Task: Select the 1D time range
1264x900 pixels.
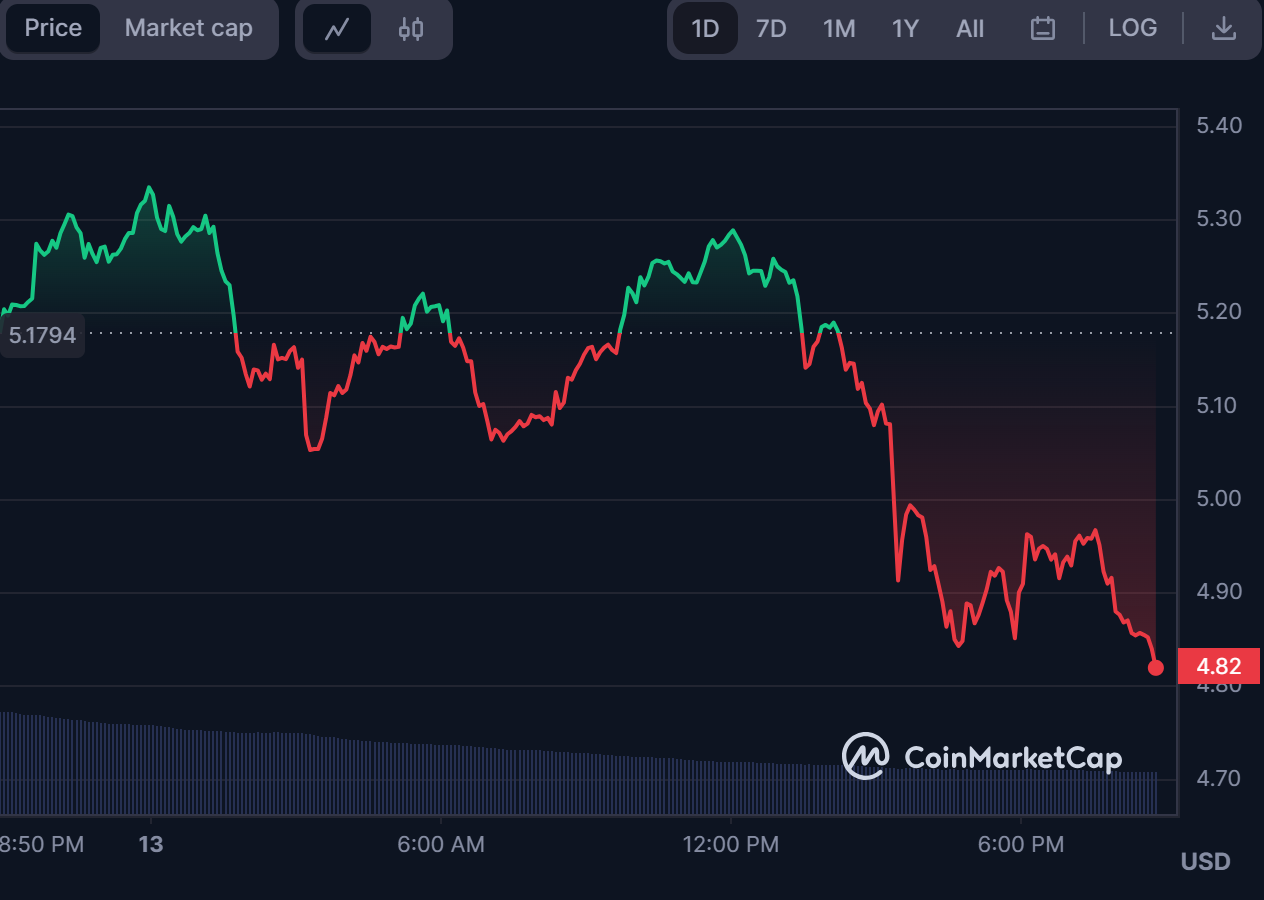Action: click(705, 29)
